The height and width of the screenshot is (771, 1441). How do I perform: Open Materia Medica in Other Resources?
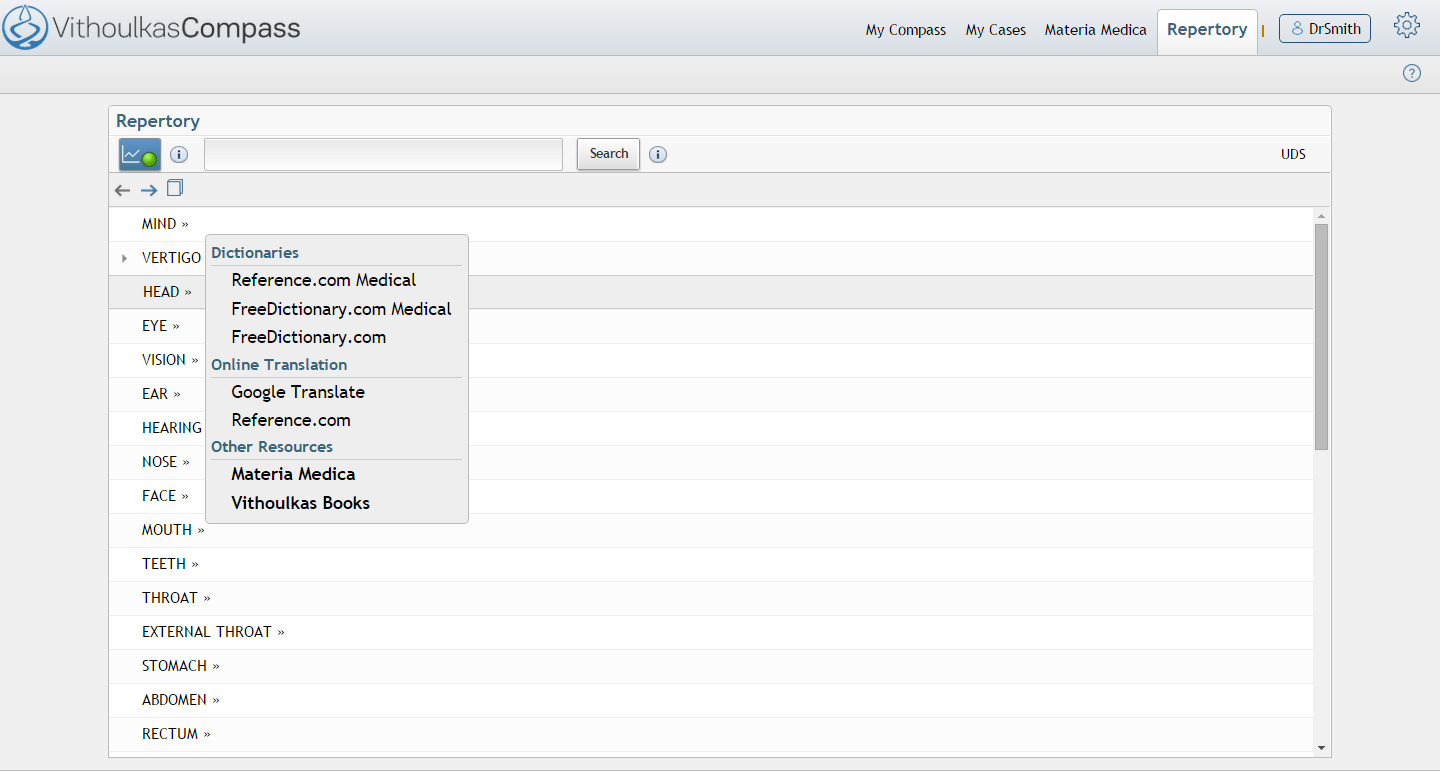click(293, 474)
